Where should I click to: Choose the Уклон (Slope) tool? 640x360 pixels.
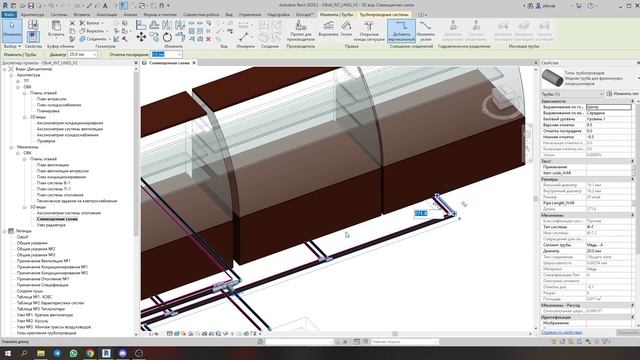click(x=346, y=29)
